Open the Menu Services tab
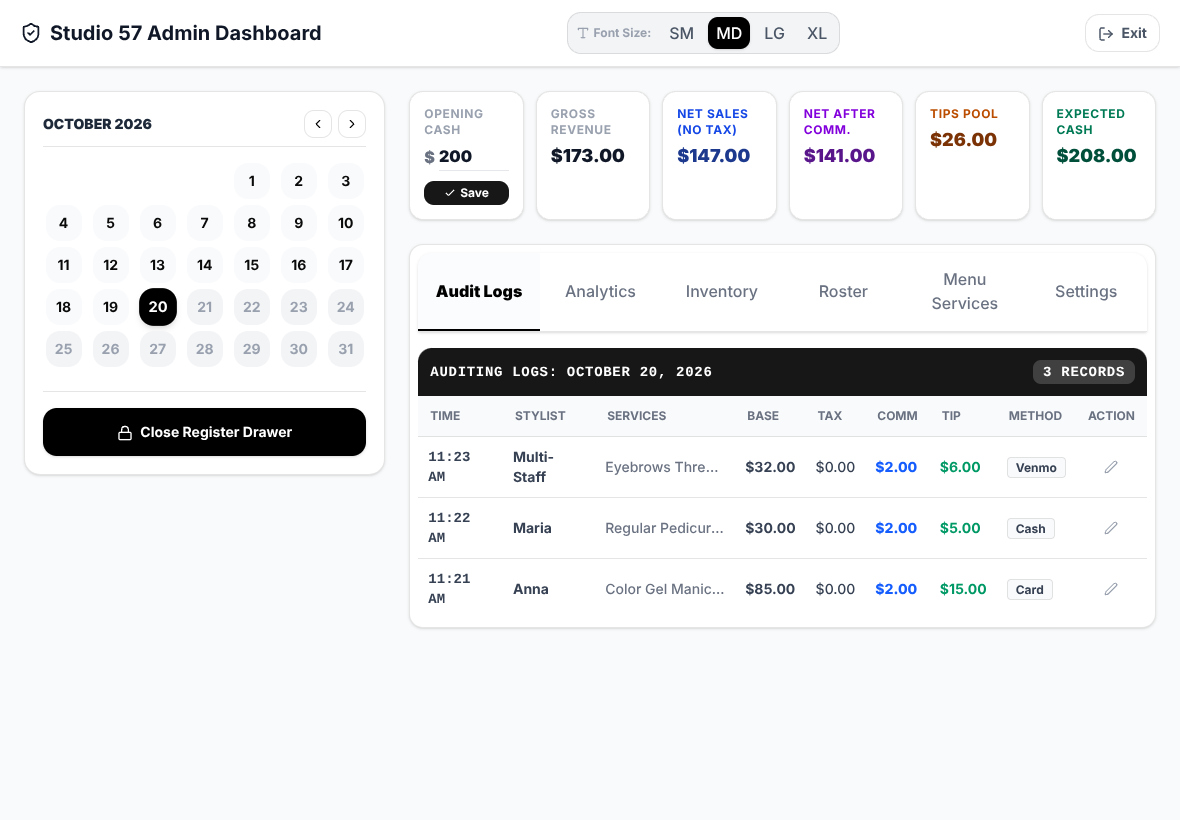This screenshot has height=820, width=1180. point(965,292)
